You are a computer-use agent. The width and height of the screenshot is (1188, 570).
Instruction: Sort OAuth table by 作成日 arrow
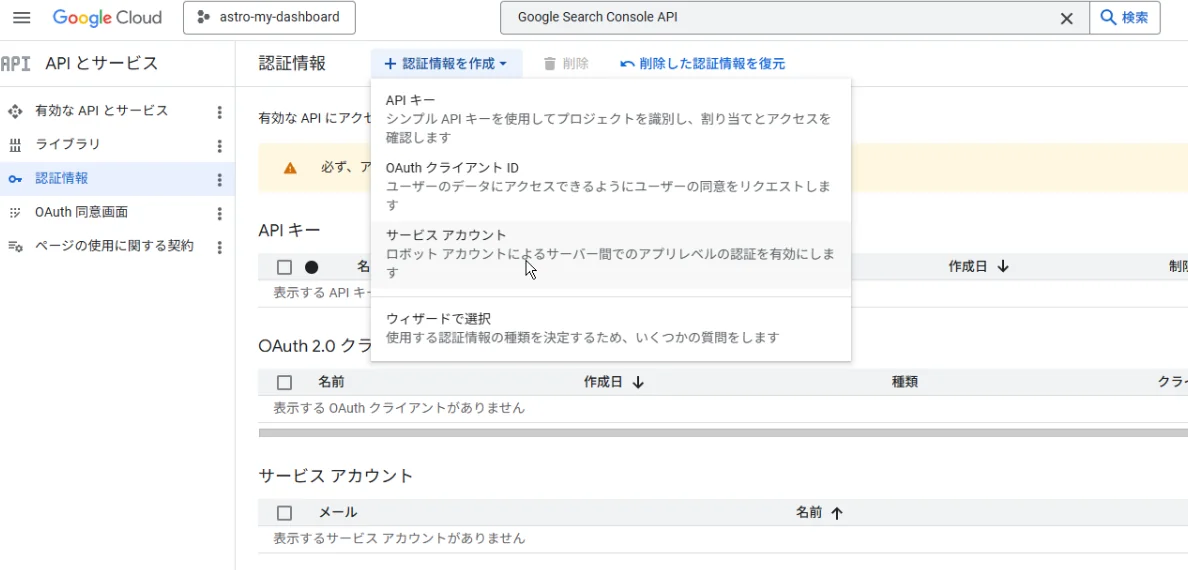click(638, 382)
